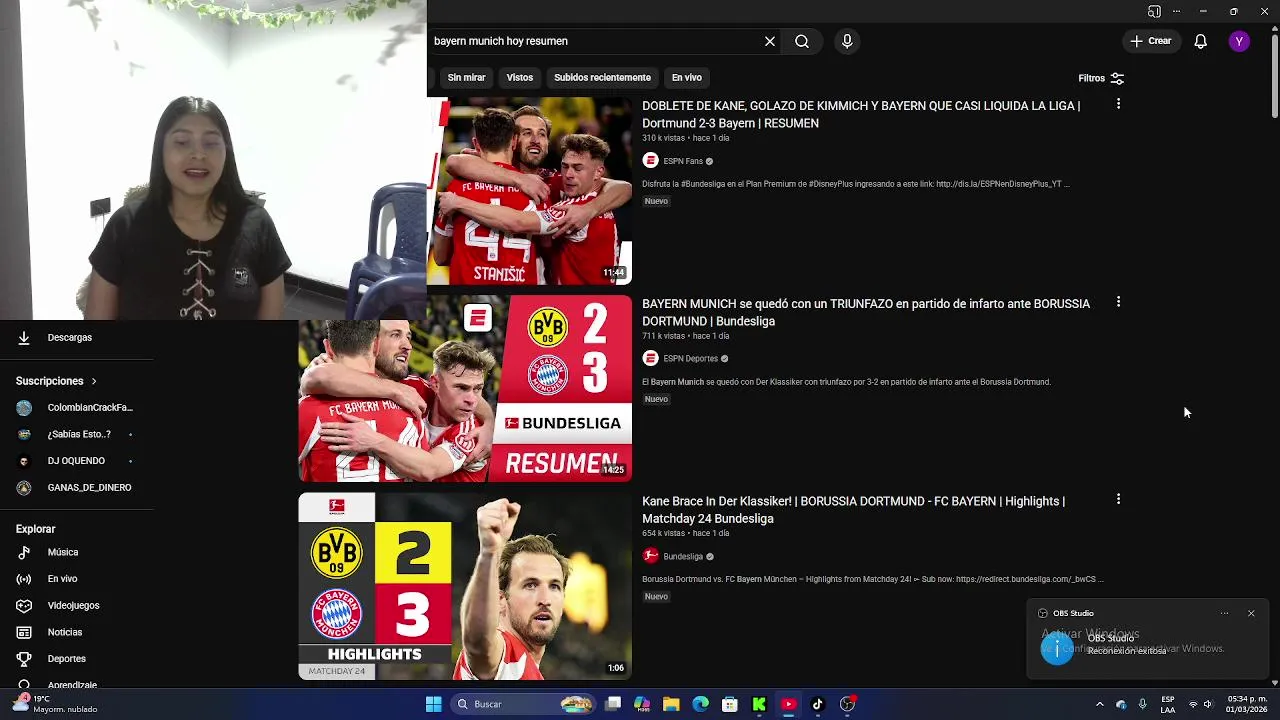
Task: Open Kane Brace In Der Klassiker title
Action: (853, 510)
